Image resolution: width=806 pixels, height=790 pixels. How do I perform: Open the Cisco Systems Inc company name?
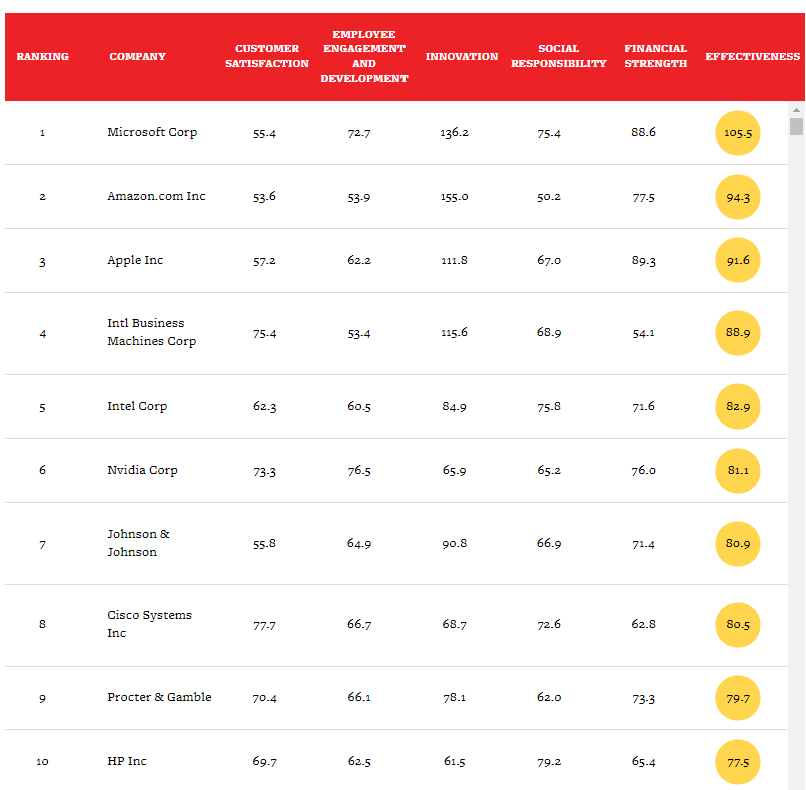(x=149, y=624)
